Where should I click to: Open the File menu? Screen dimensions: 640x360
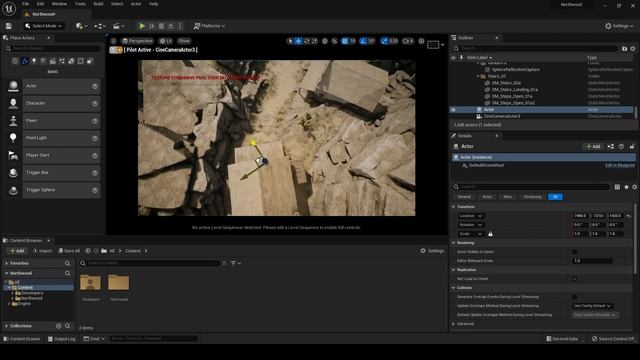pos(25,4)
